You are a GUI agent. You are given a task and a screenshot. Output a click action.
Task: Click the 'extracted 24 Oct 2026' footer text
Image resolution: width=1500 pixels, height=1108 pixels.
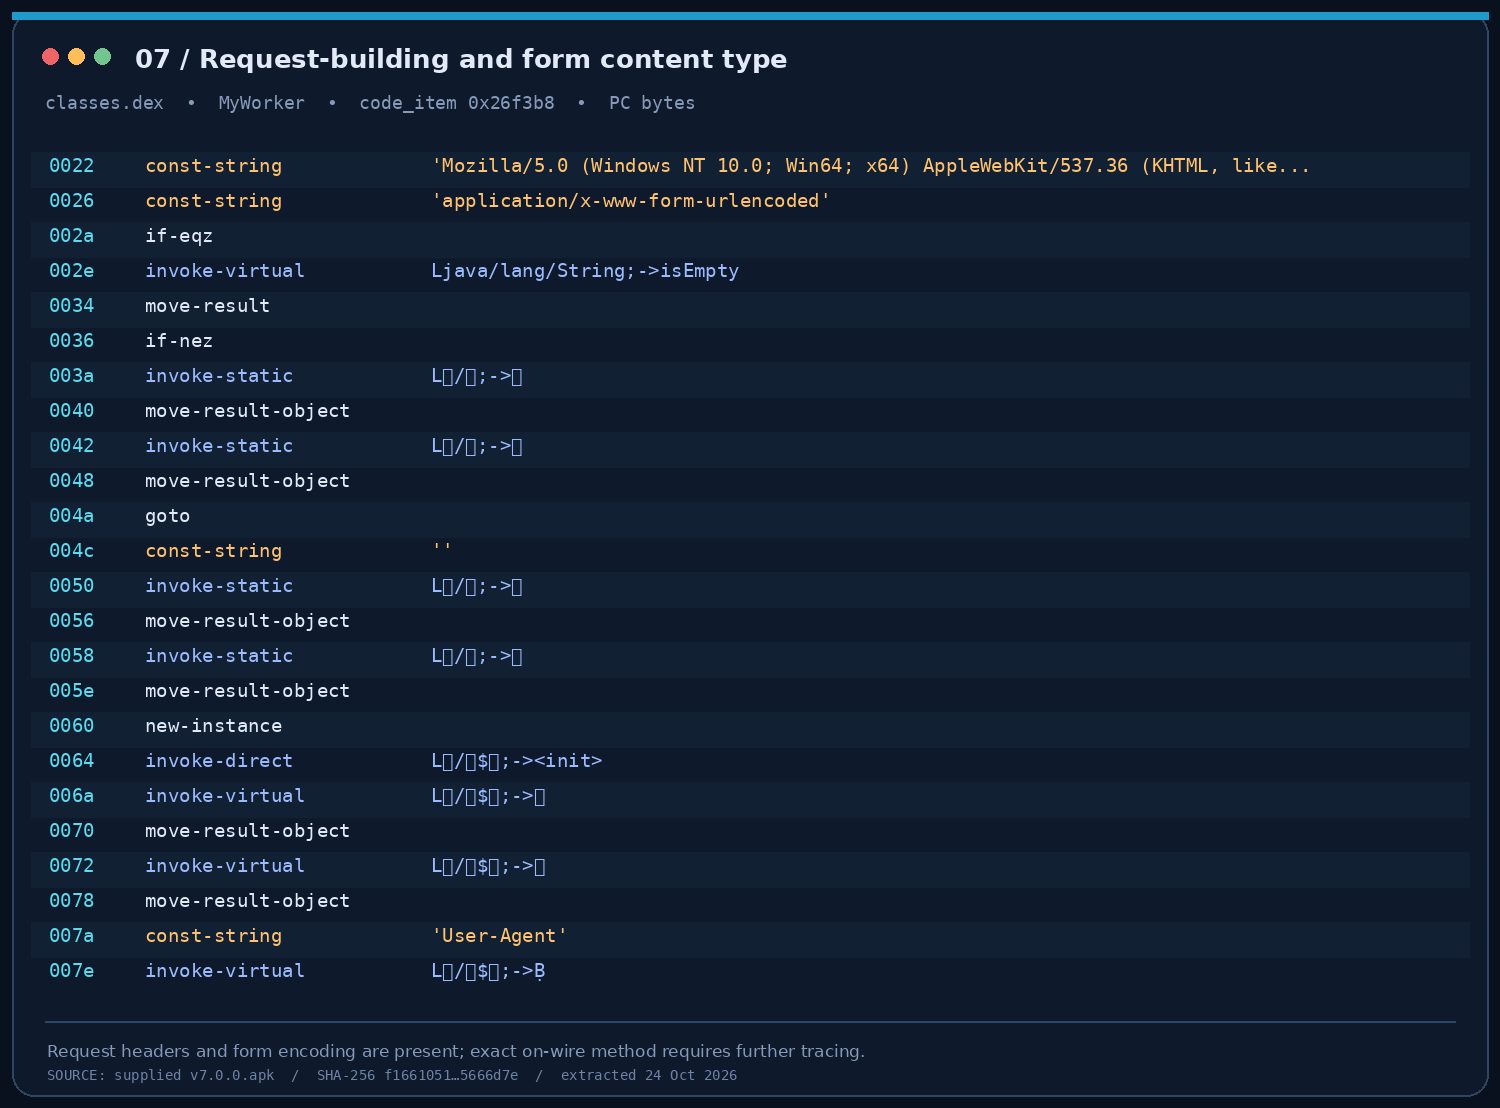[649, 1076]
